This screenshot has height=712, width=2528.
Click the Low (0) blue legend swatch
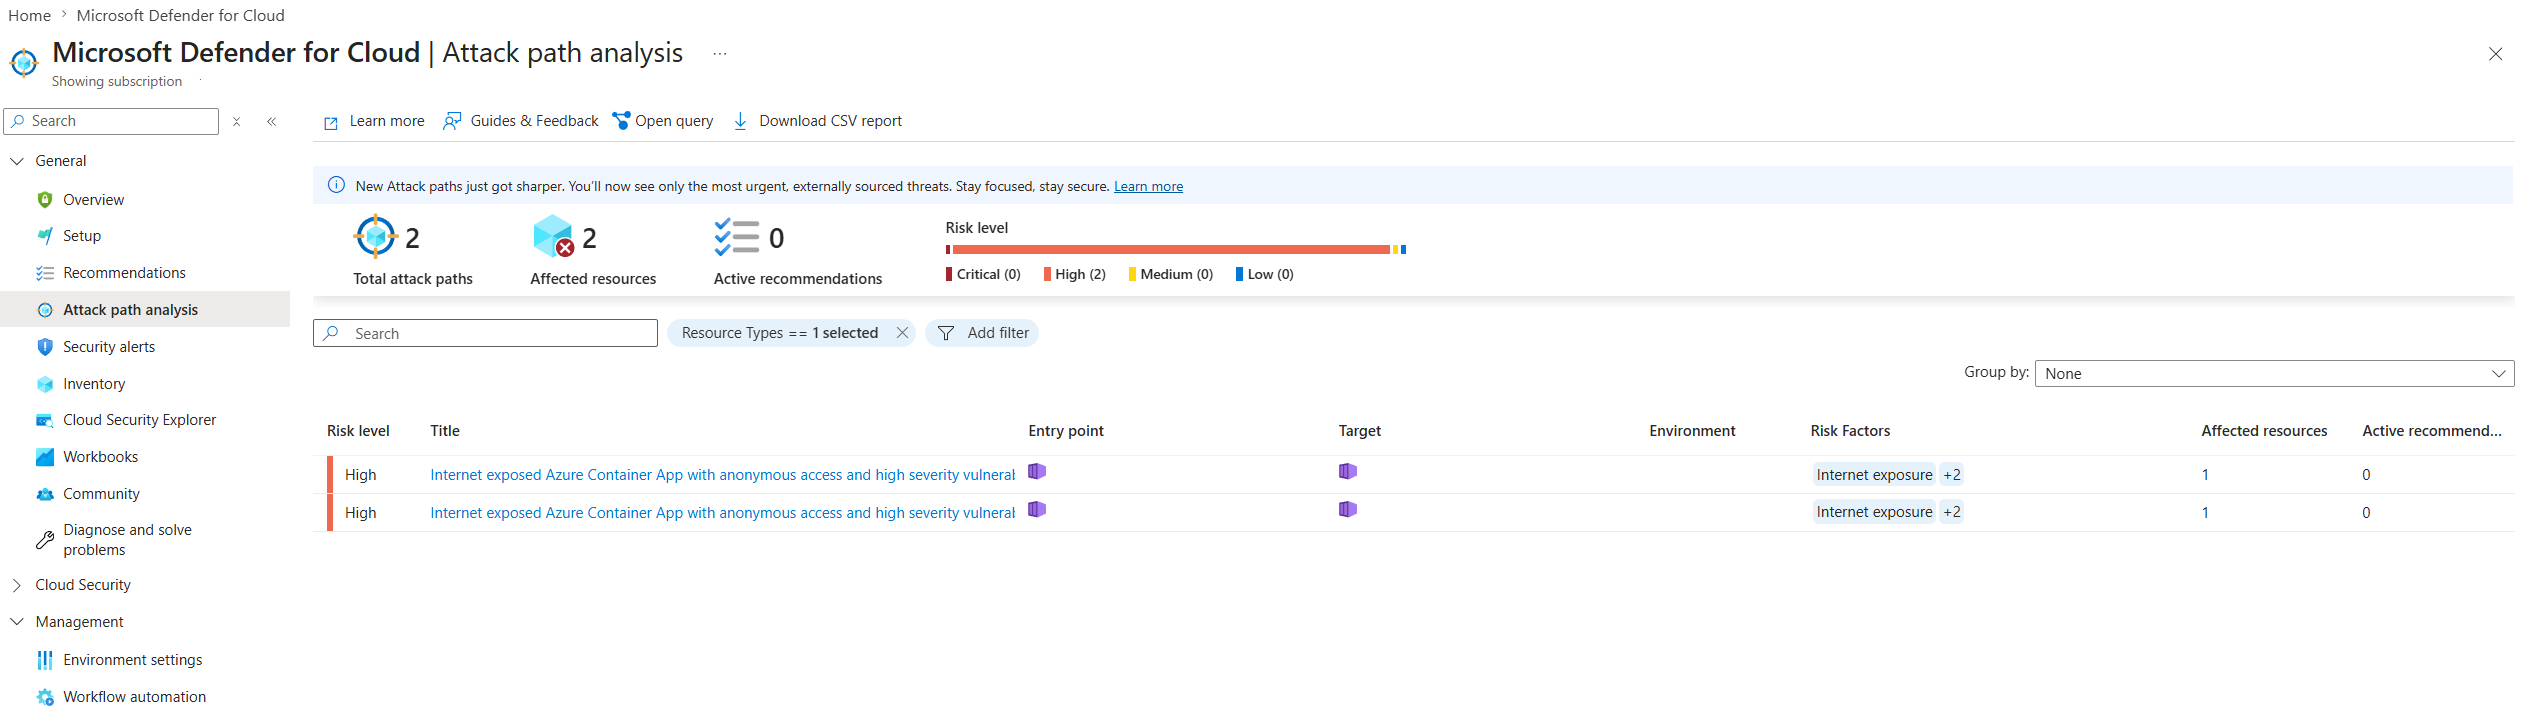1240,274
